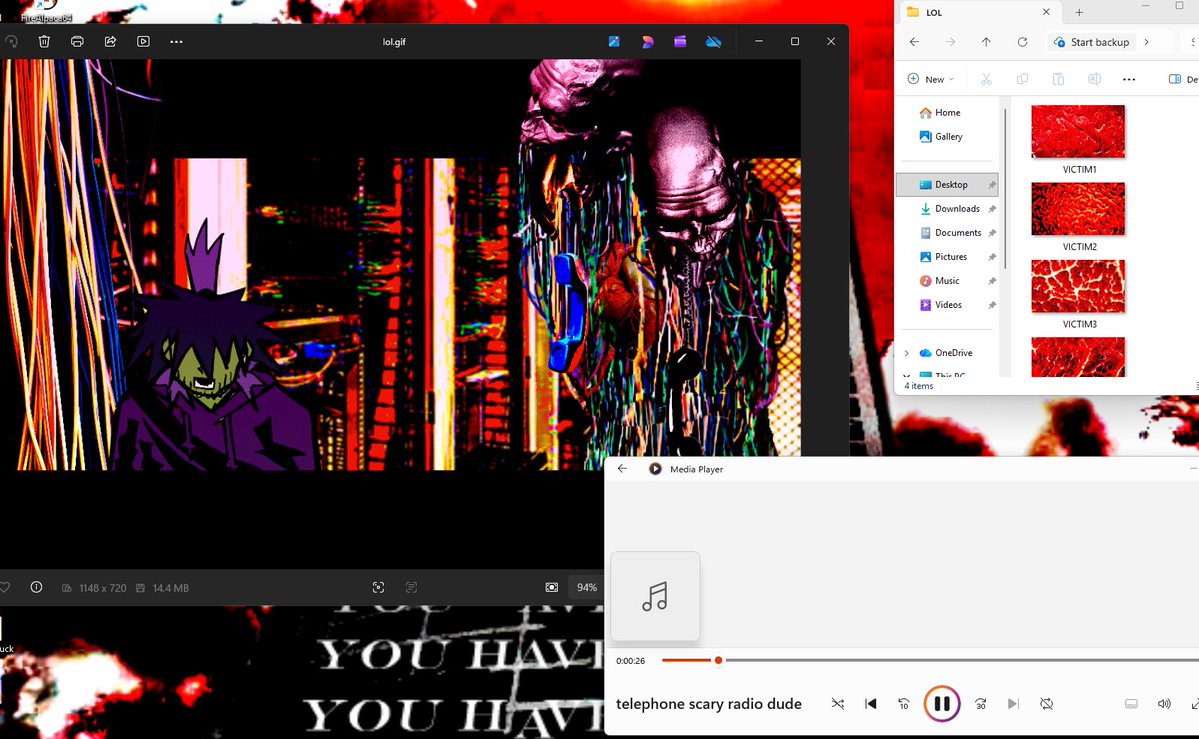Go up one folder in Explorer

(x=986, y=42)
